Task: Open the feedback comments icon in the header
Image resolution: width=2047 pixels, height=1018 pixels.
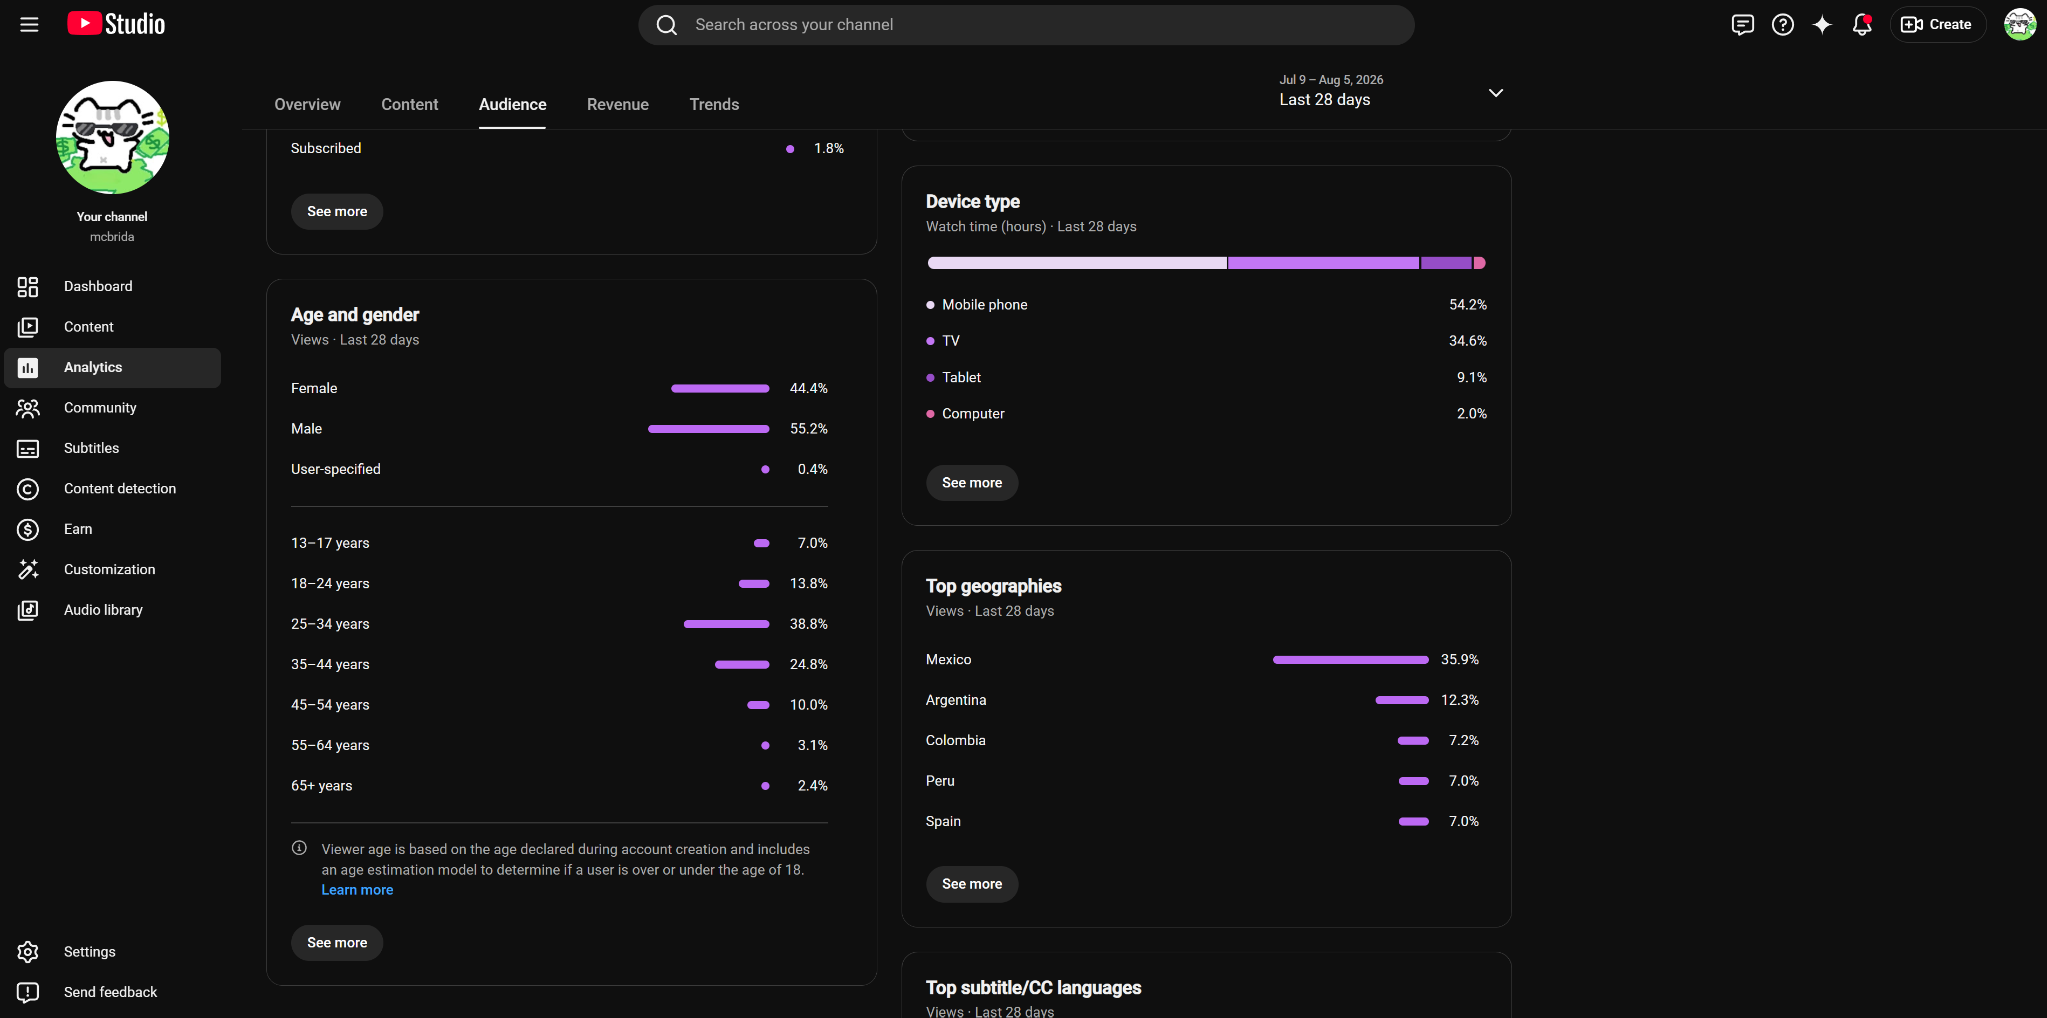Action: pos(1742,25)
